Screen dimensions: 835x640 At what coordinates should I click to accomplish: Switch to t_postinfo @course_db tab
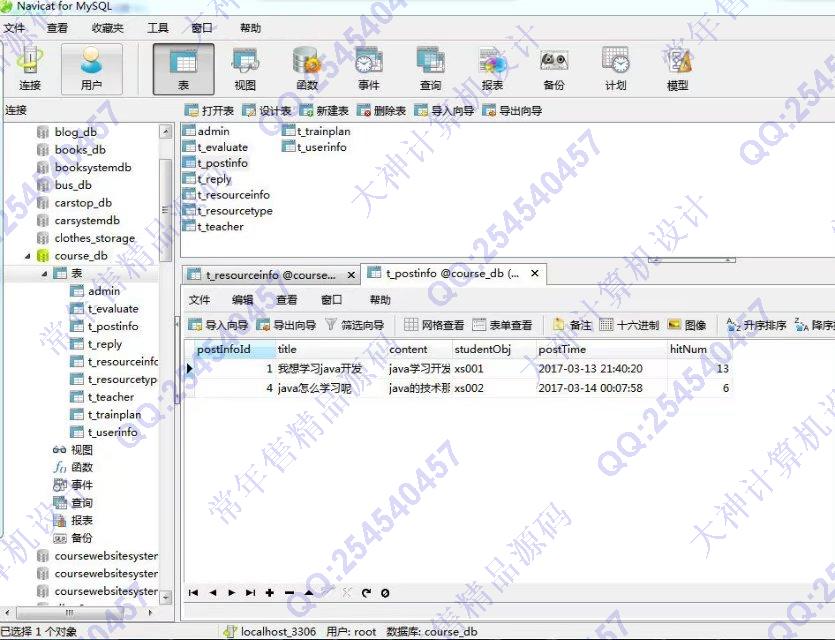453,273
